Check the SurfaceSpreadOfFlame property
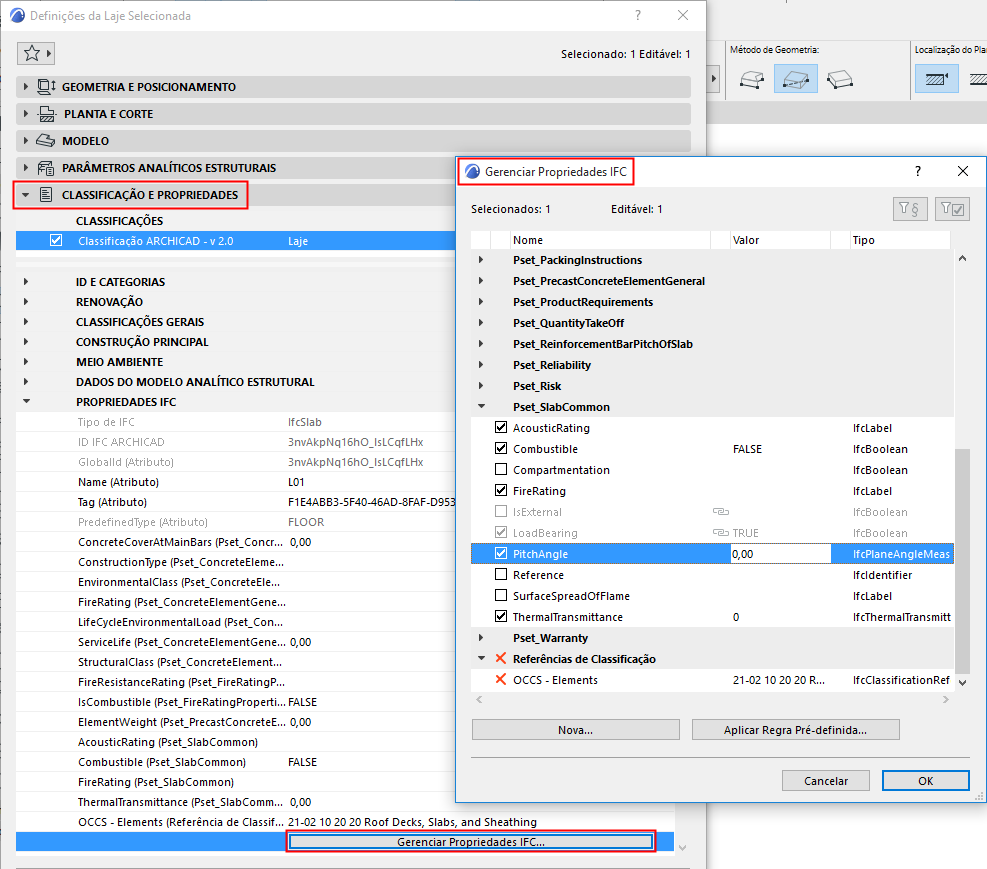 [501, 595]
